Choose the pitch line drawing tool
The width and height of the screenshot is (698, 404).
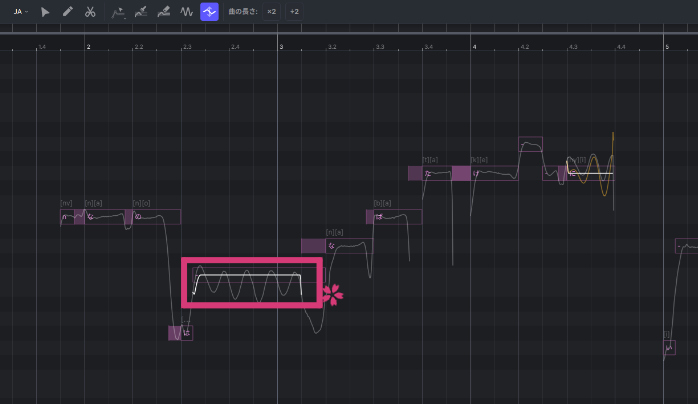[x=119, y=12]
